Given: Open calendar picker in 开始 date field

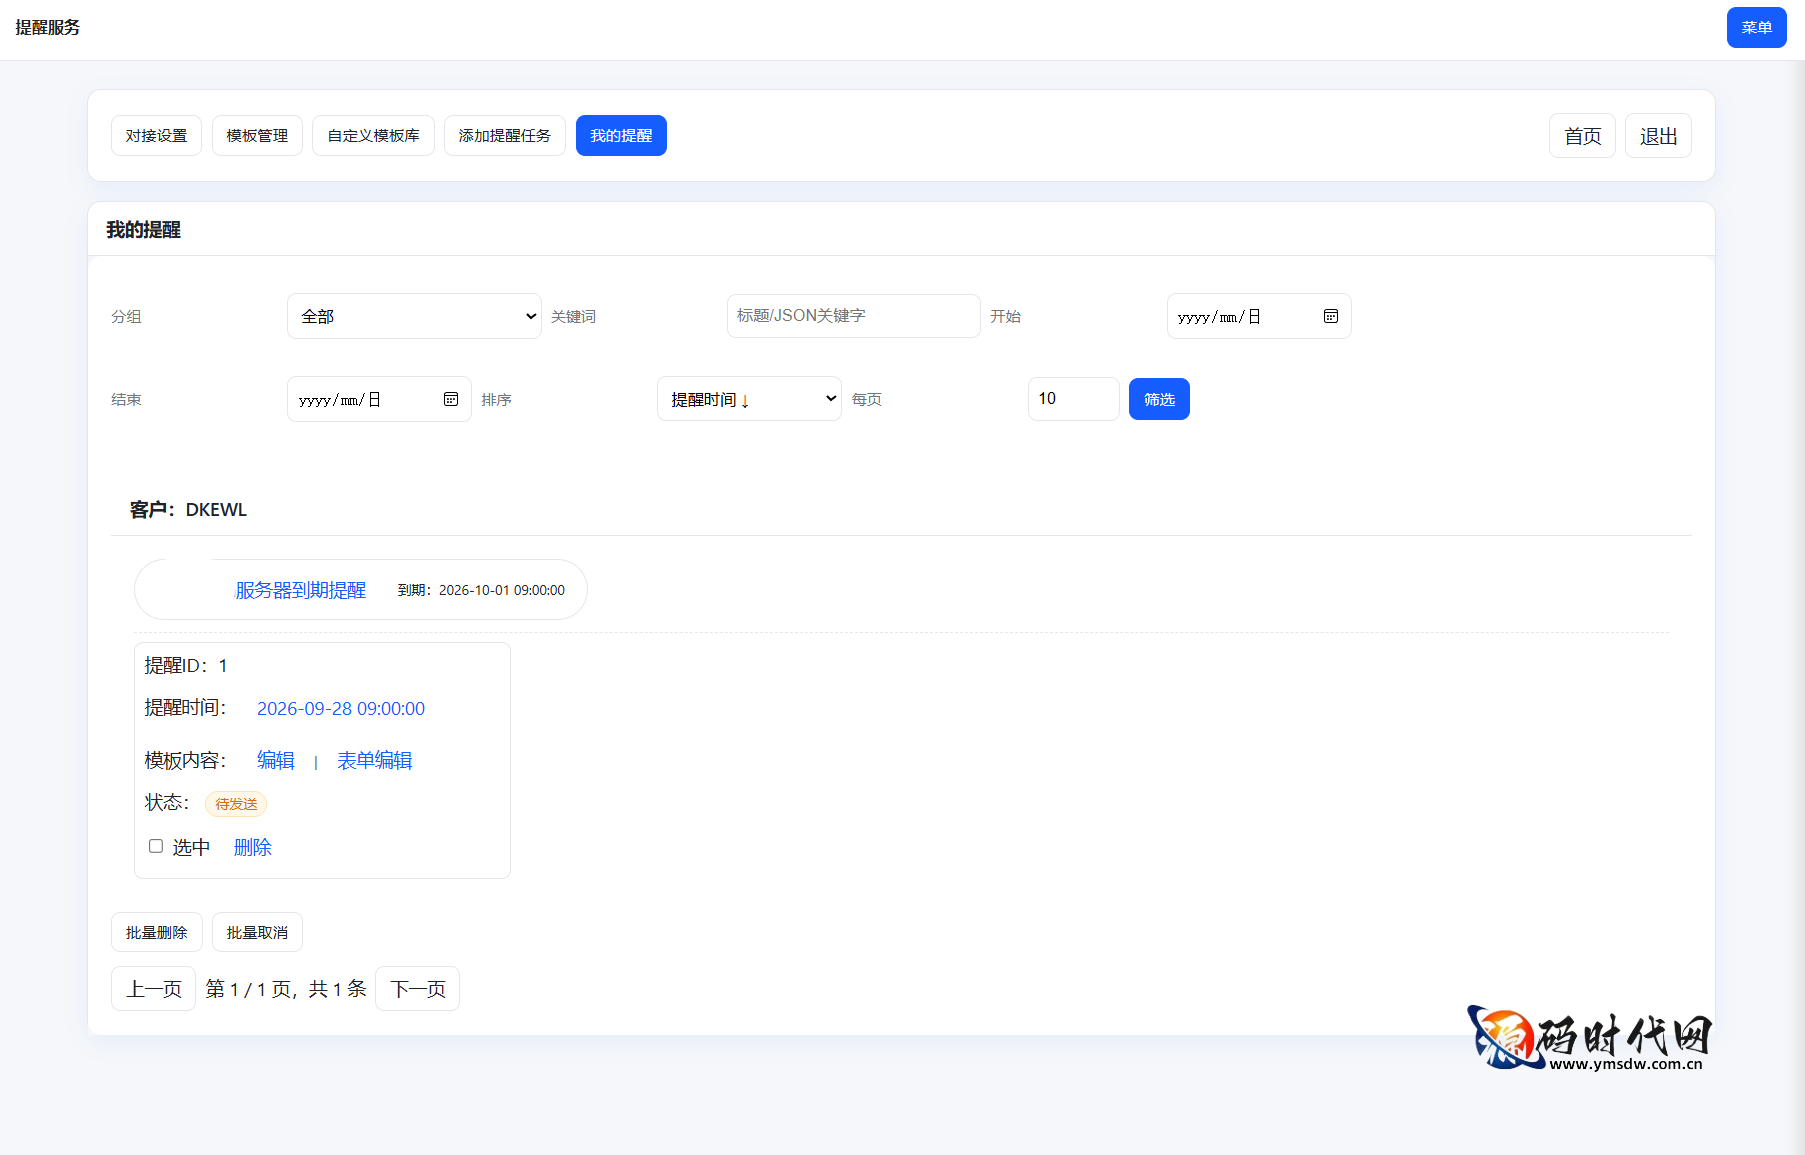Looking at the screenshot, I should pyautogui.click(x=1330, y=316).
